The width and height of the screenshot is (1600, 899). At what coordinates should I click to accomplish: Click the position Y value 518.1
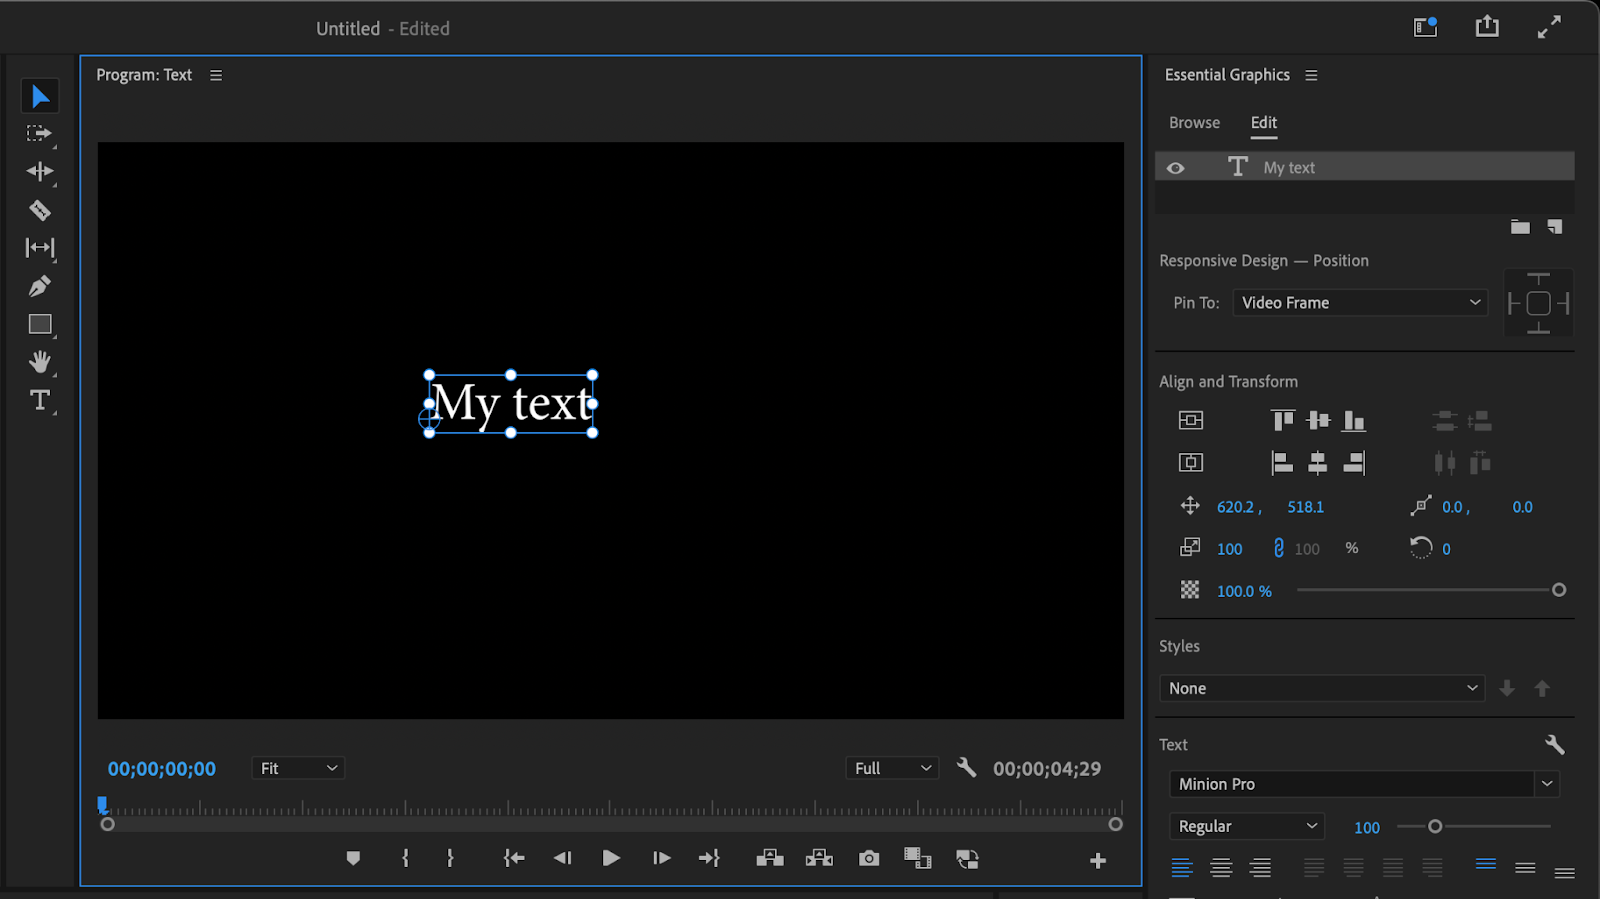1305,507
